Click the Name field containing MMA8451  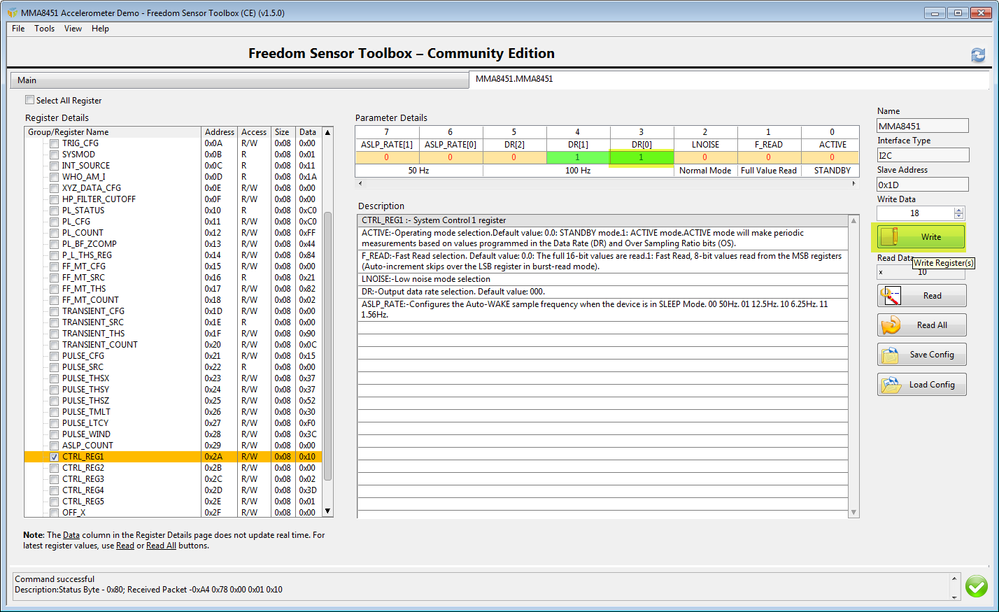tap(923, 126)
